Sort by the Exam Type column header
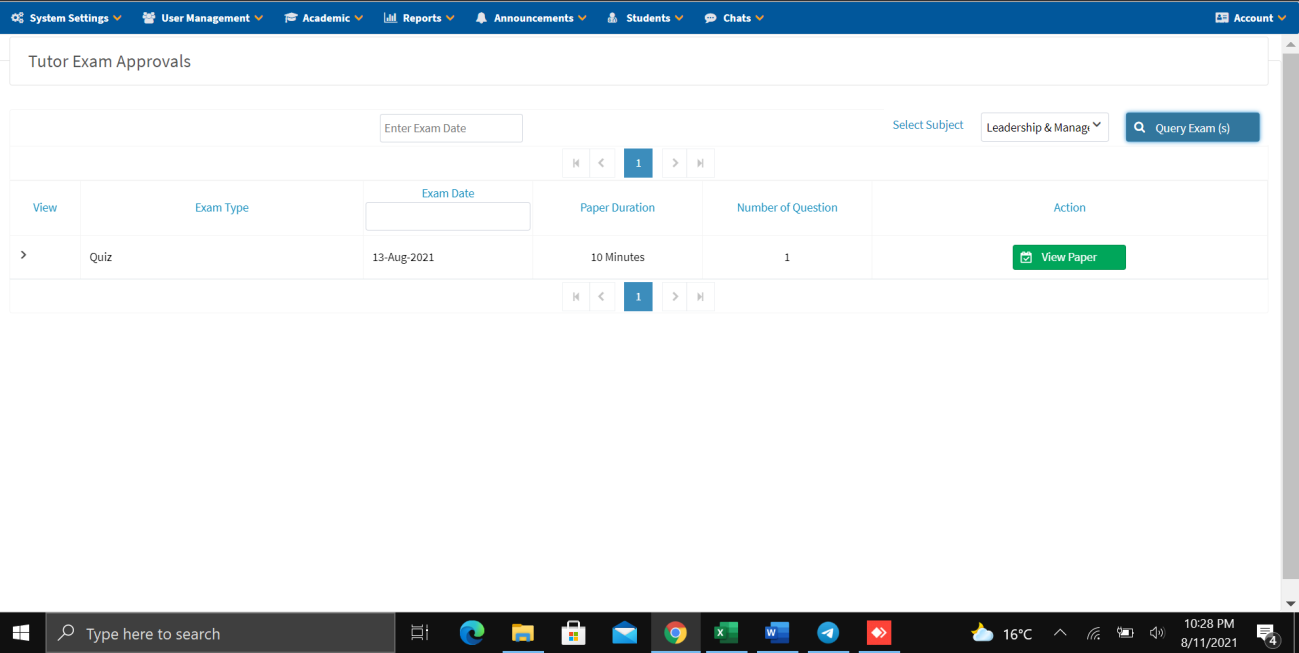The width and height of the screenshot is (1299, 653). [x=222, y=208]
